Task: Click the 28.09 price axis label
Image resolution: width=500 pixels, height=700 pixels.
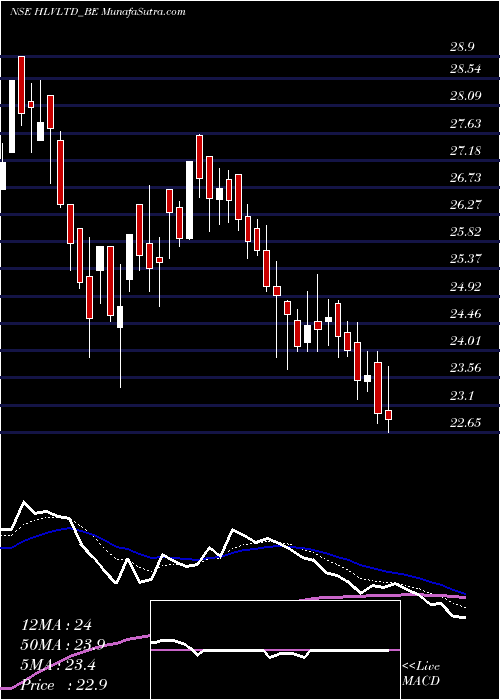Action: point(466,96)
